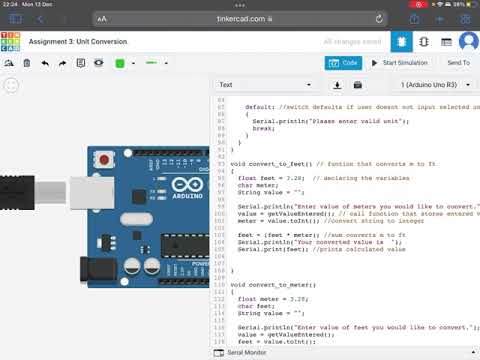Select the tinkercad.com address bar
The height and width of the screenshot is (360, 480).
(240, 19)
